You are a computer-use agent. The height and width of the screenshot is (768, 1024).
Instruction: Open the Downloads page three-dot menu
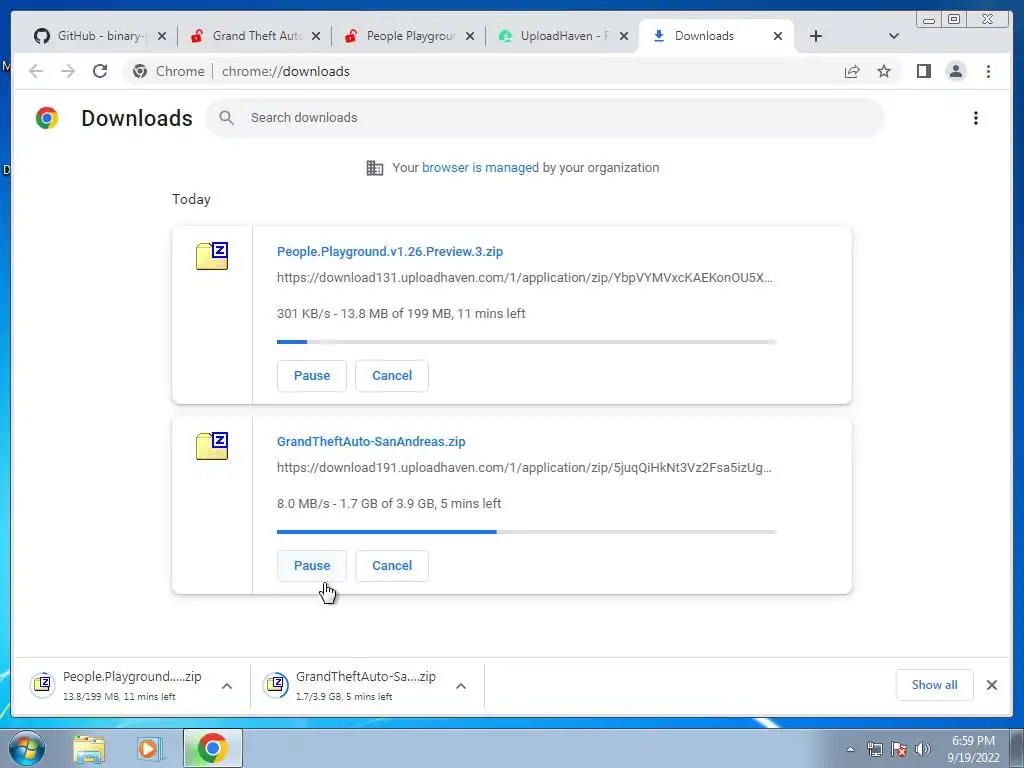tap(976, 118)
